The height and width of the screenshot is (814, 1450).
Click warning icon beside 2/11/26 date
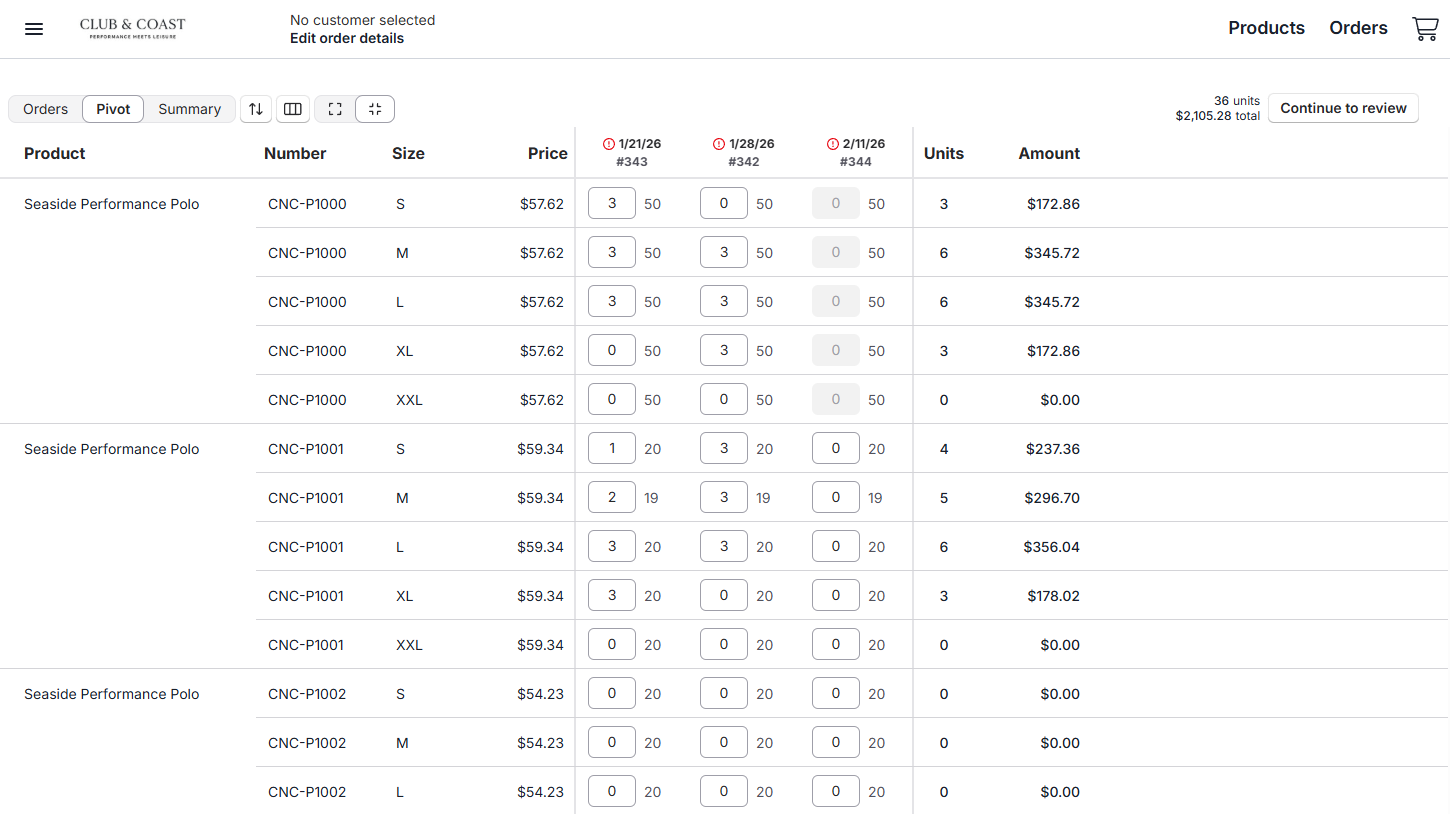tap(833, 144)
